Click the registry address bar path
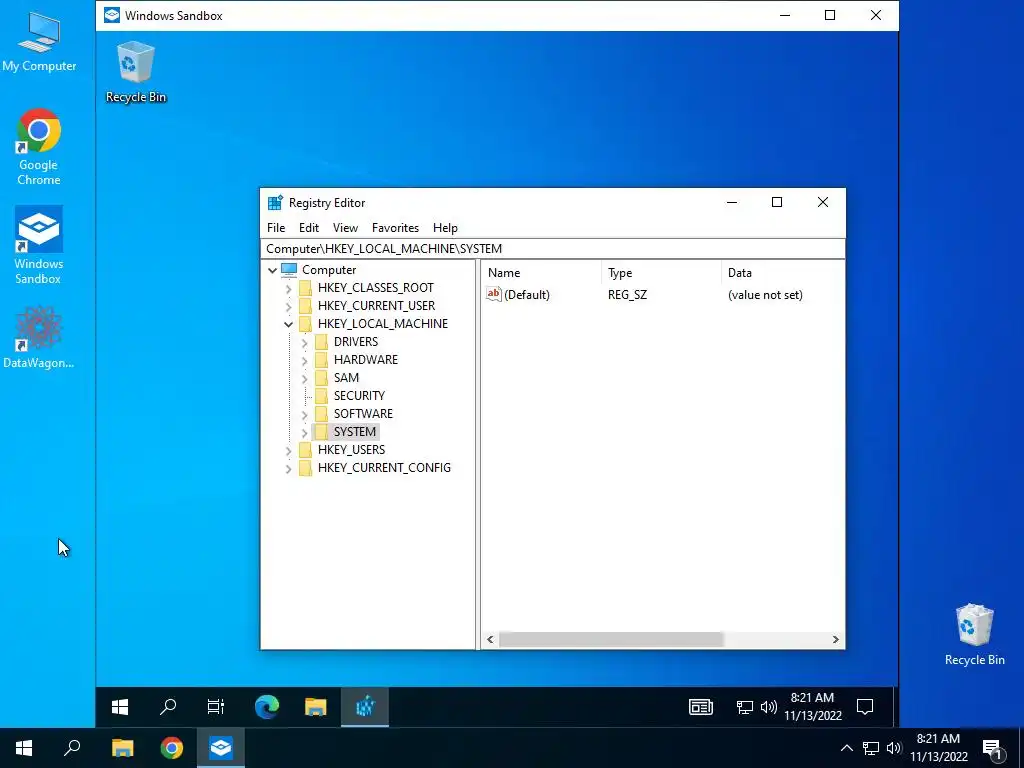Viewport: 1024px width, 768px height. tap(552, 249)
